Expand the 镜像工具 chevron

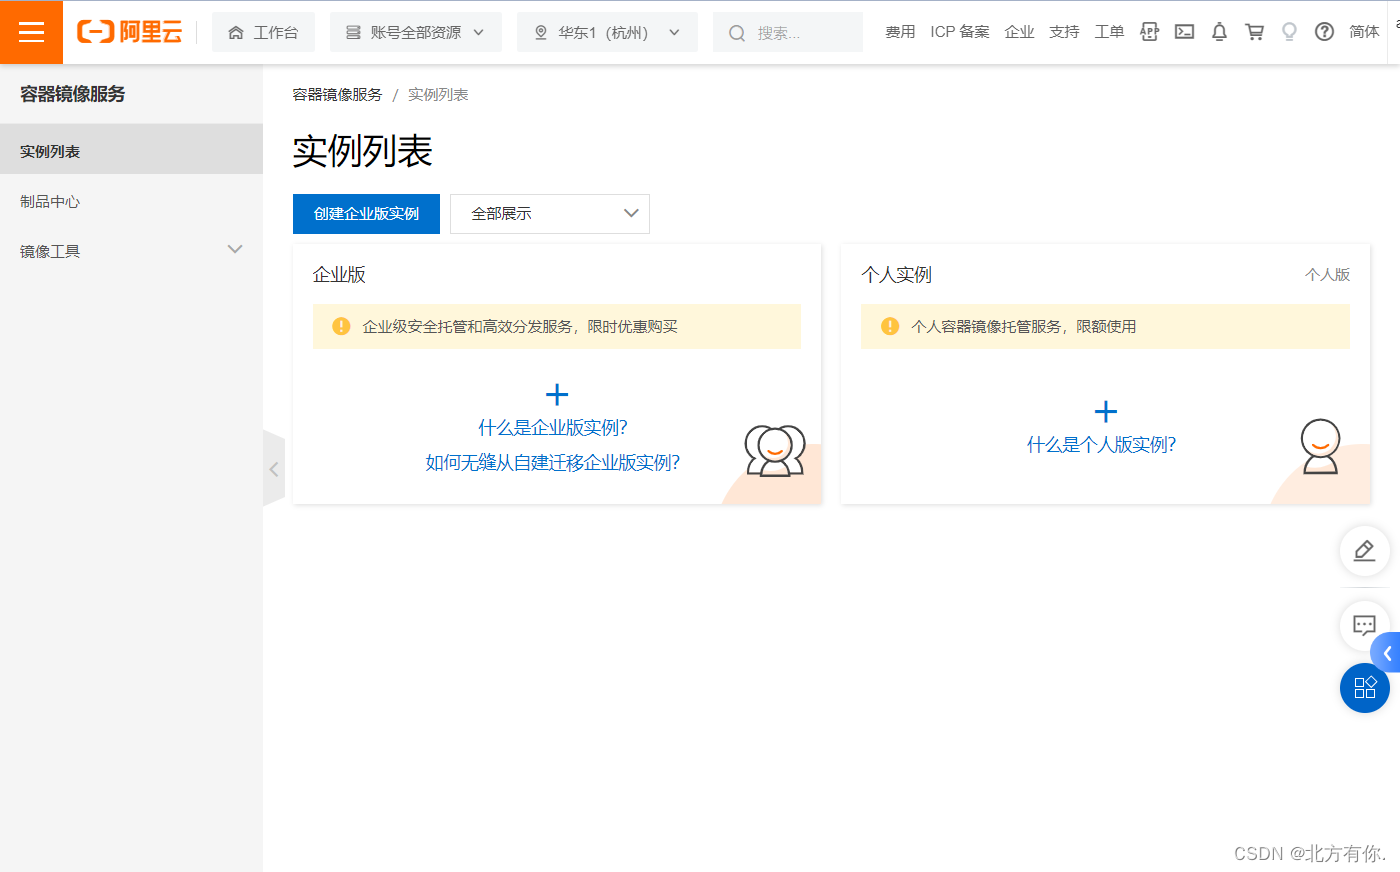(x=235, y=250)
